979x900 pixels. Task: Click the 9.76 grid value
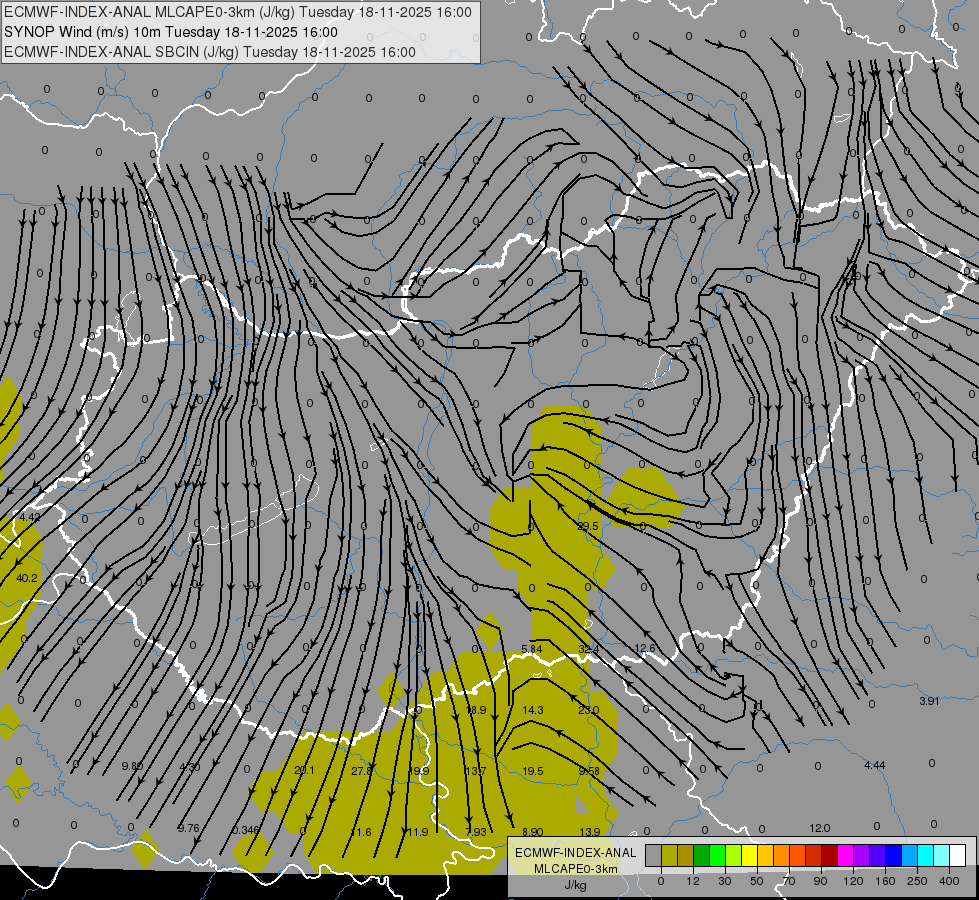189,828
